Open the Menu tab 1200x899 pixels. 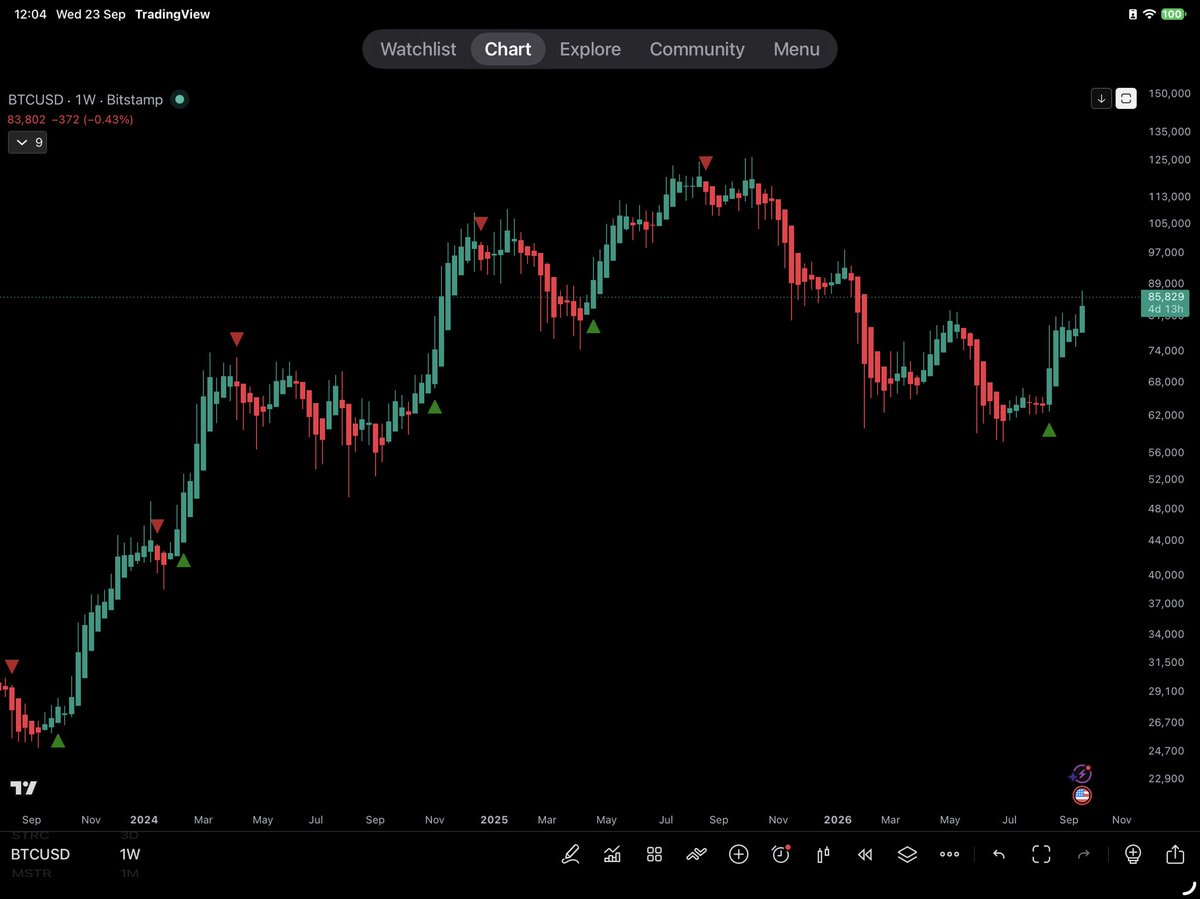(x=796, y=49)
